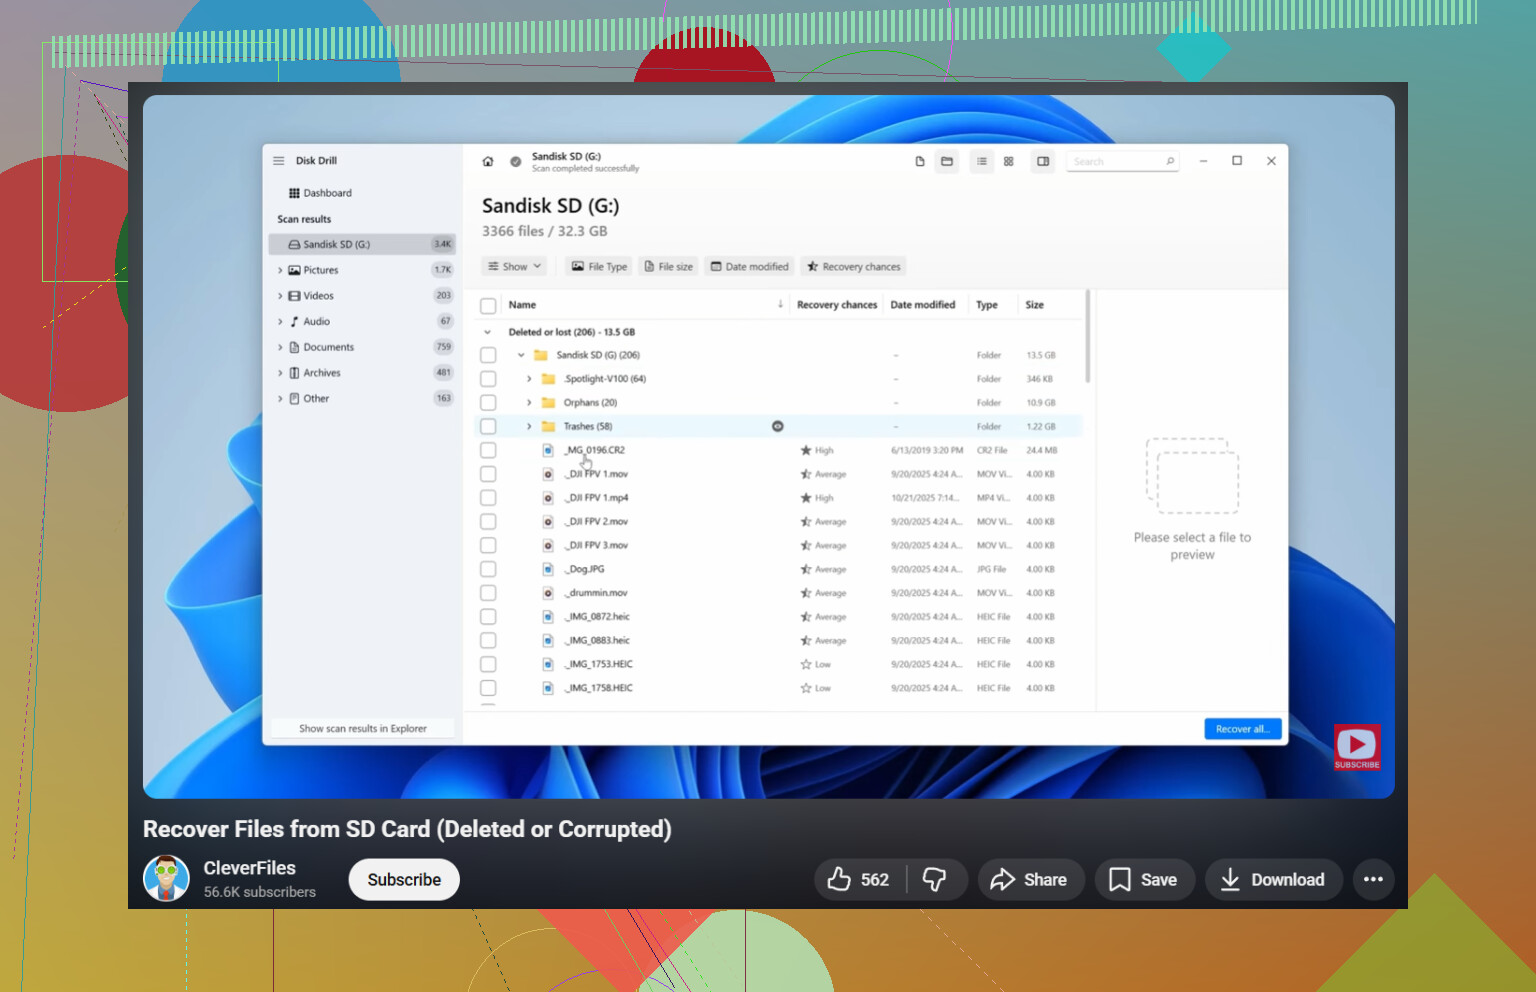Image resolution: width=1536 pixels, height=992 pixels.
Task: Switch to the list layout icon
Action: click(982, 161)
